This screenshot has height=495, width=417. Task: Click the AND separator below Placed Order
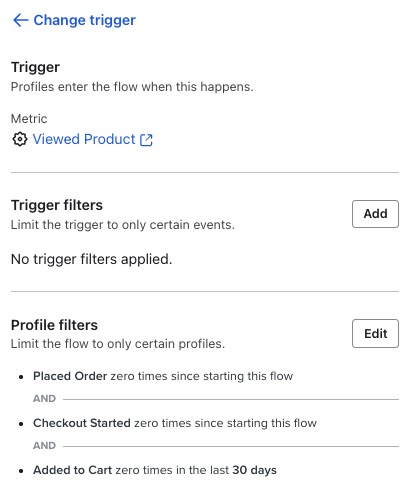44,399
